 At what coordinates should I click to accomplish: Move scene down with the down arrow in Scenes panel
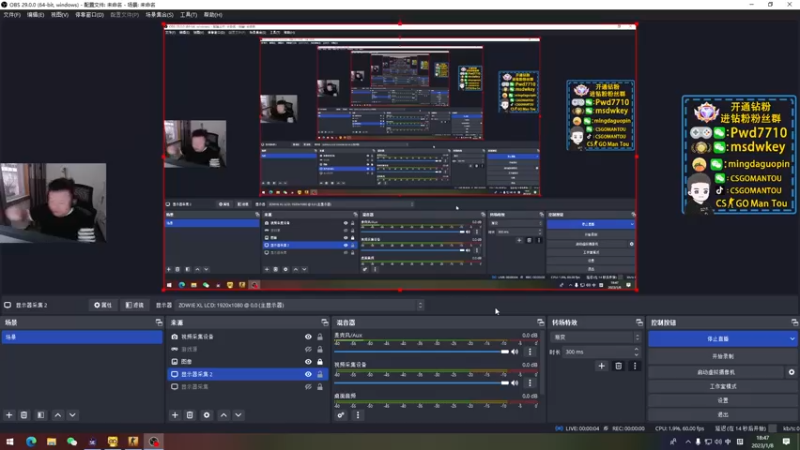72,415
